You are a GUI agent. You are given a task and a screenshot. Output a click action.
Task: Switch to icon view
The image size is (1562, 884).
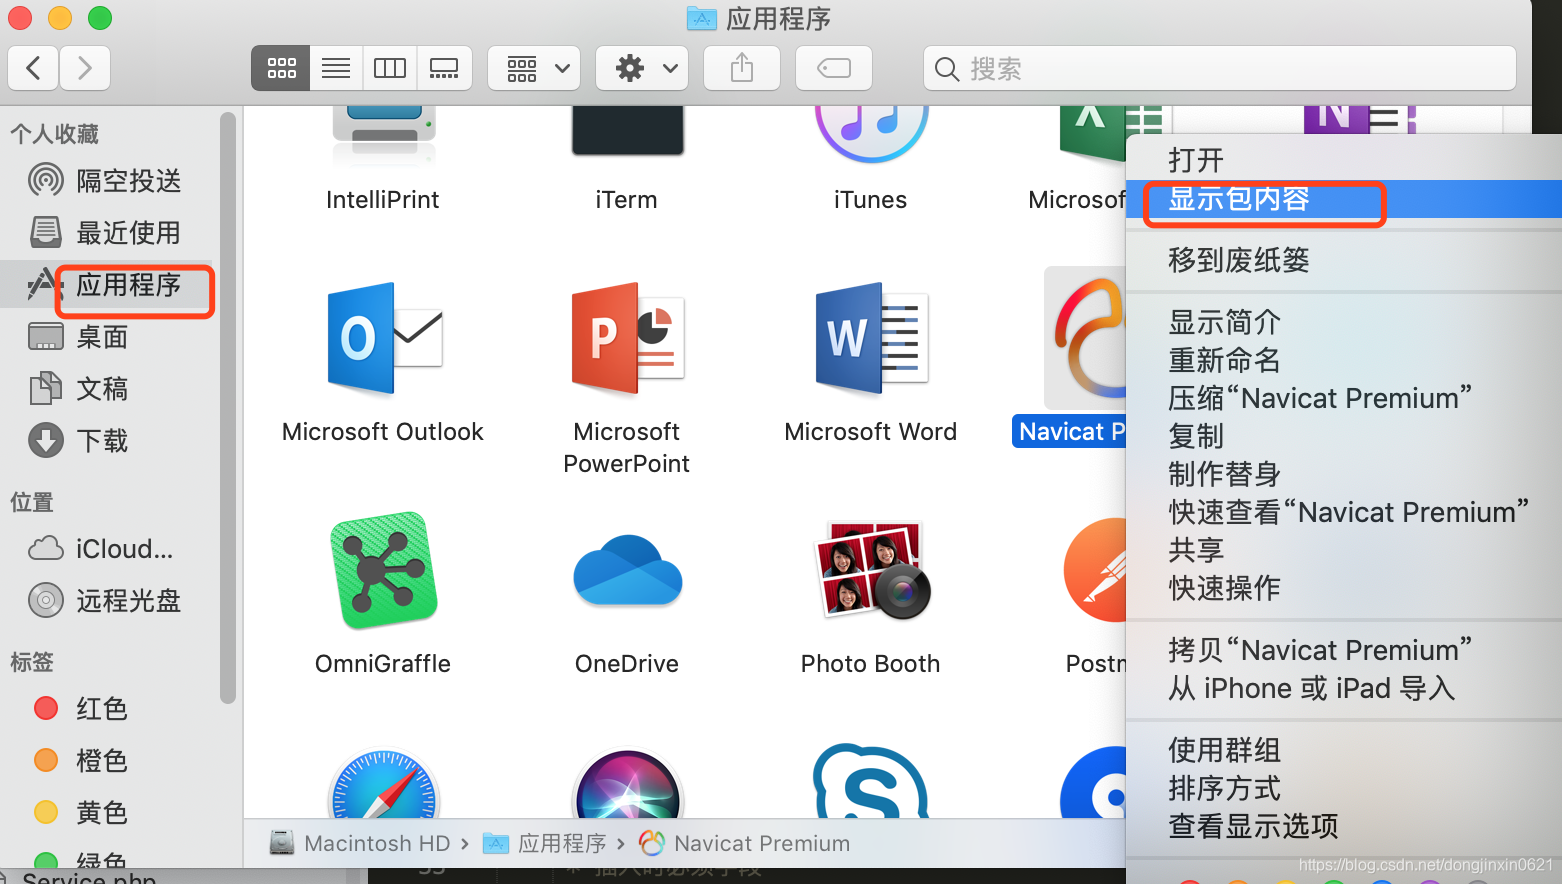(281, 68)
